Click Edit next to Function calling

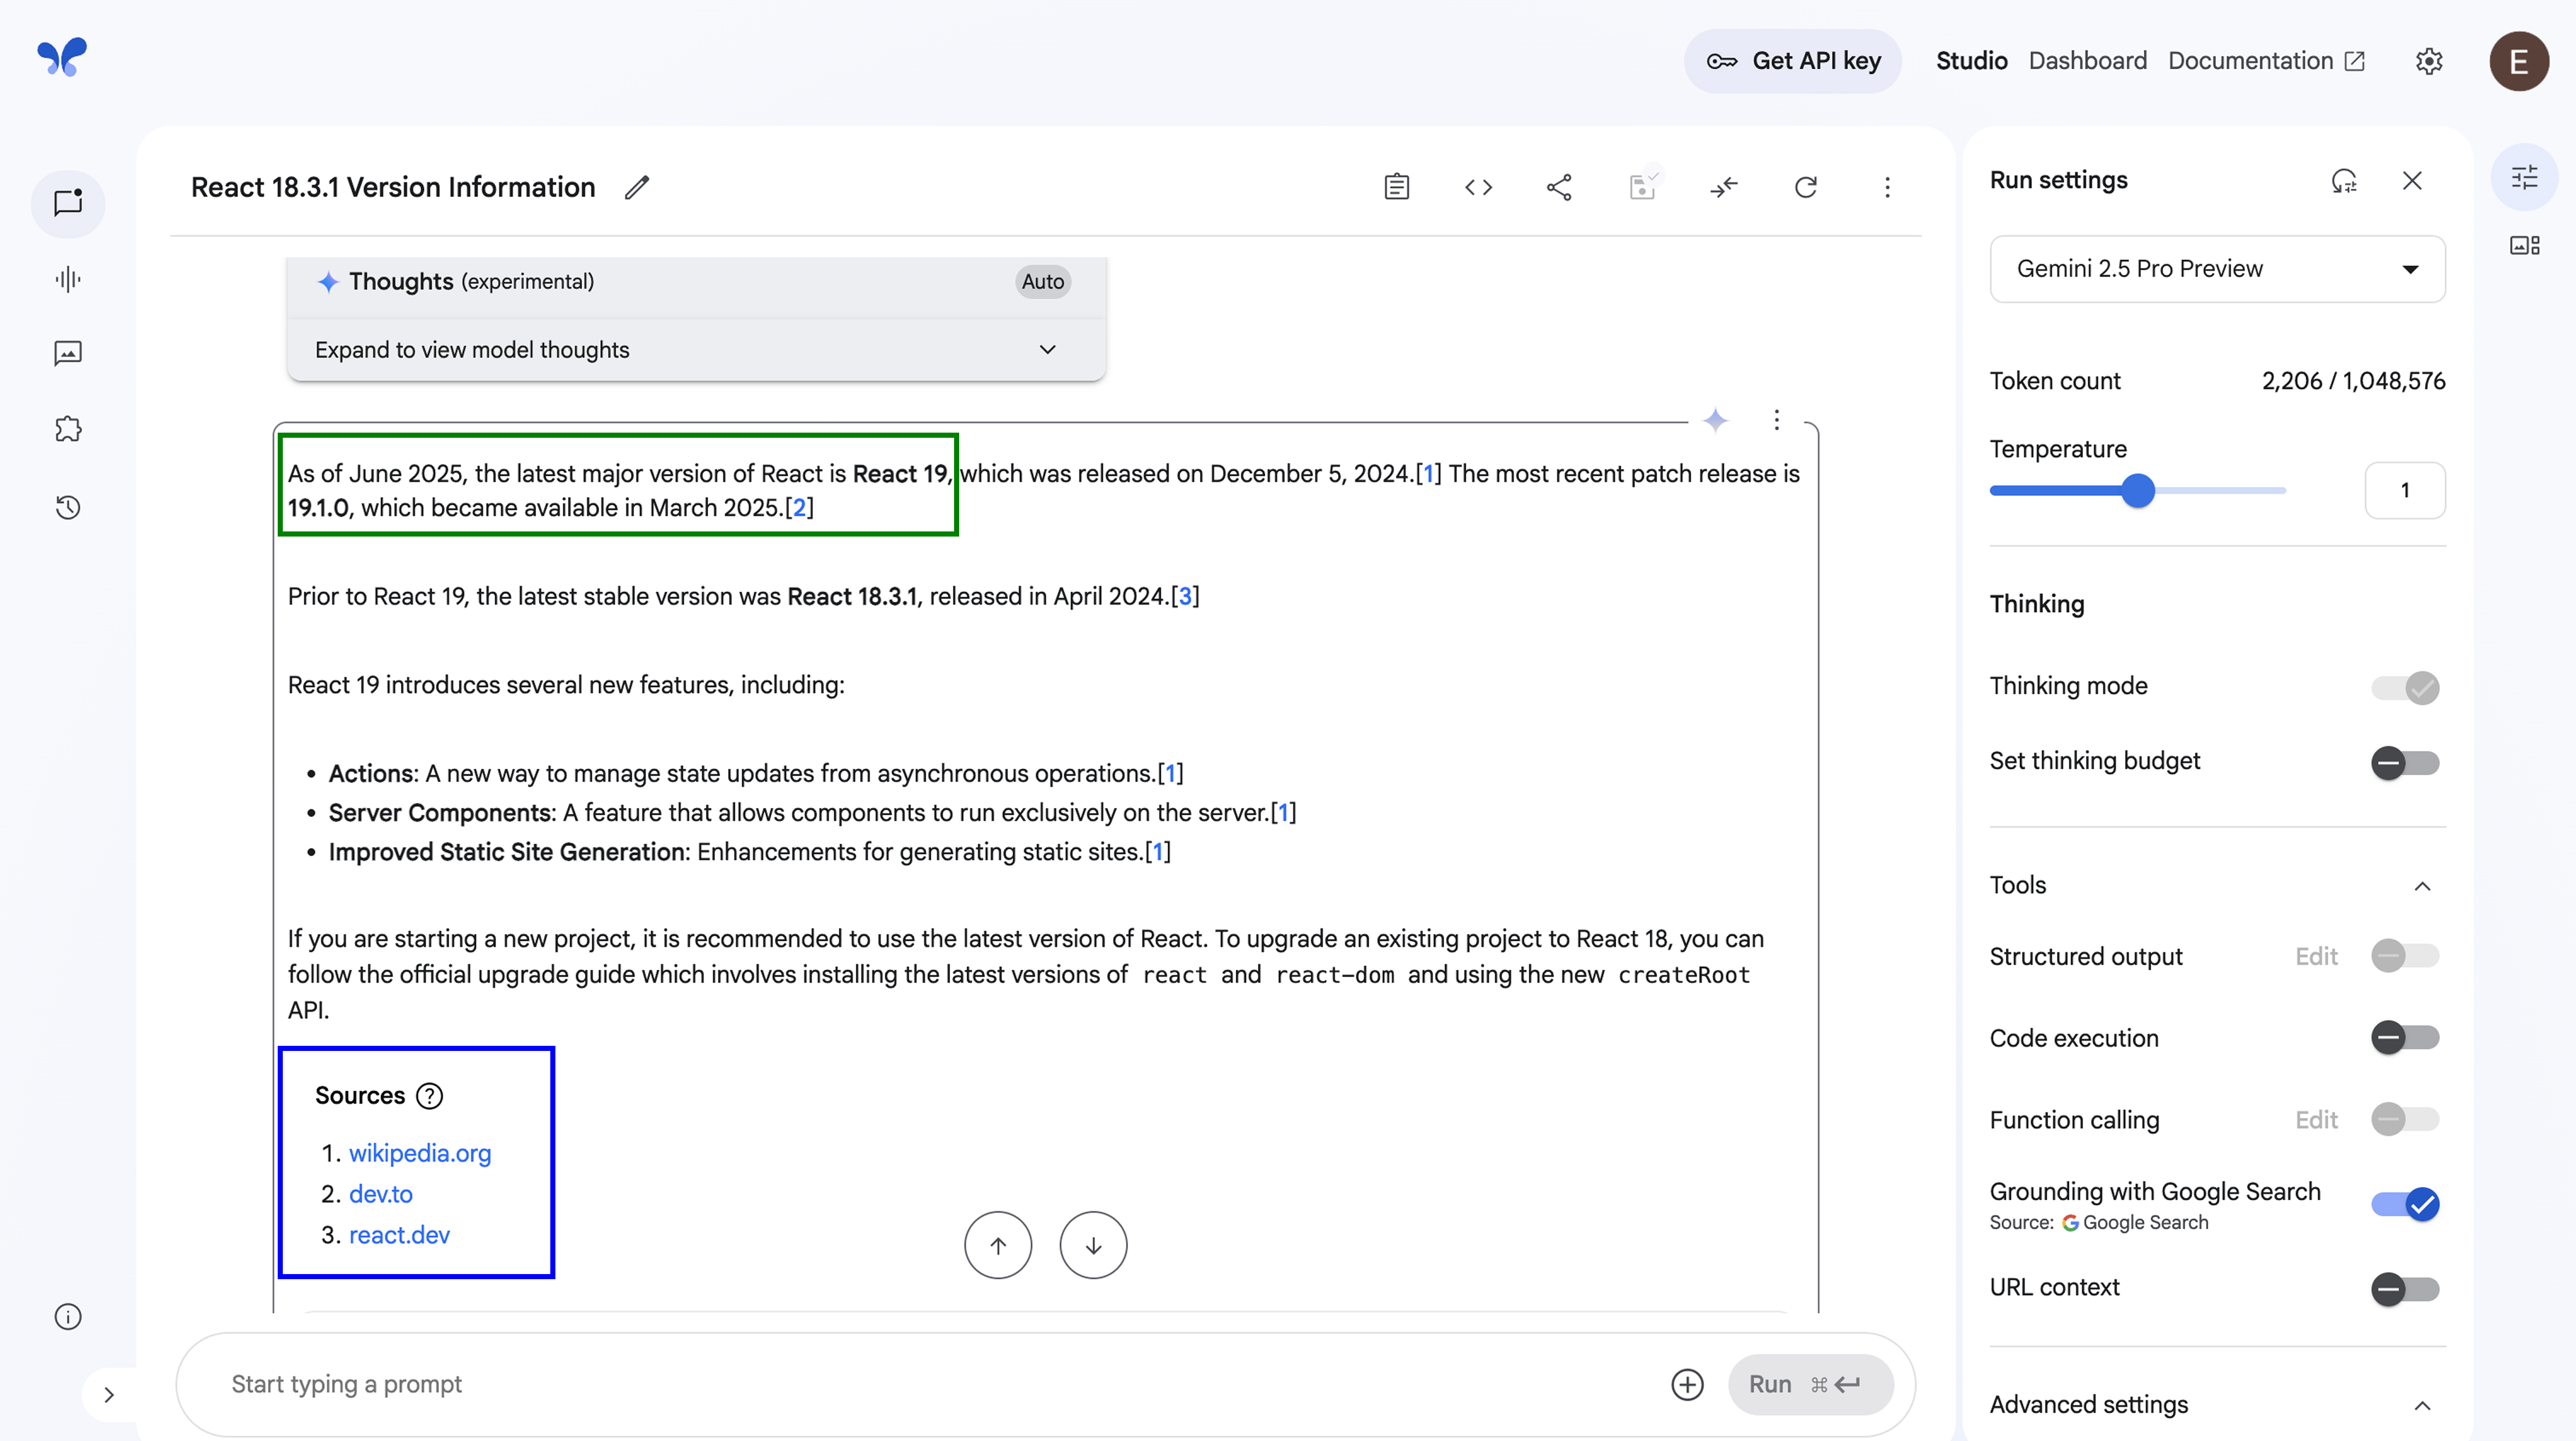point(2316,1120)
